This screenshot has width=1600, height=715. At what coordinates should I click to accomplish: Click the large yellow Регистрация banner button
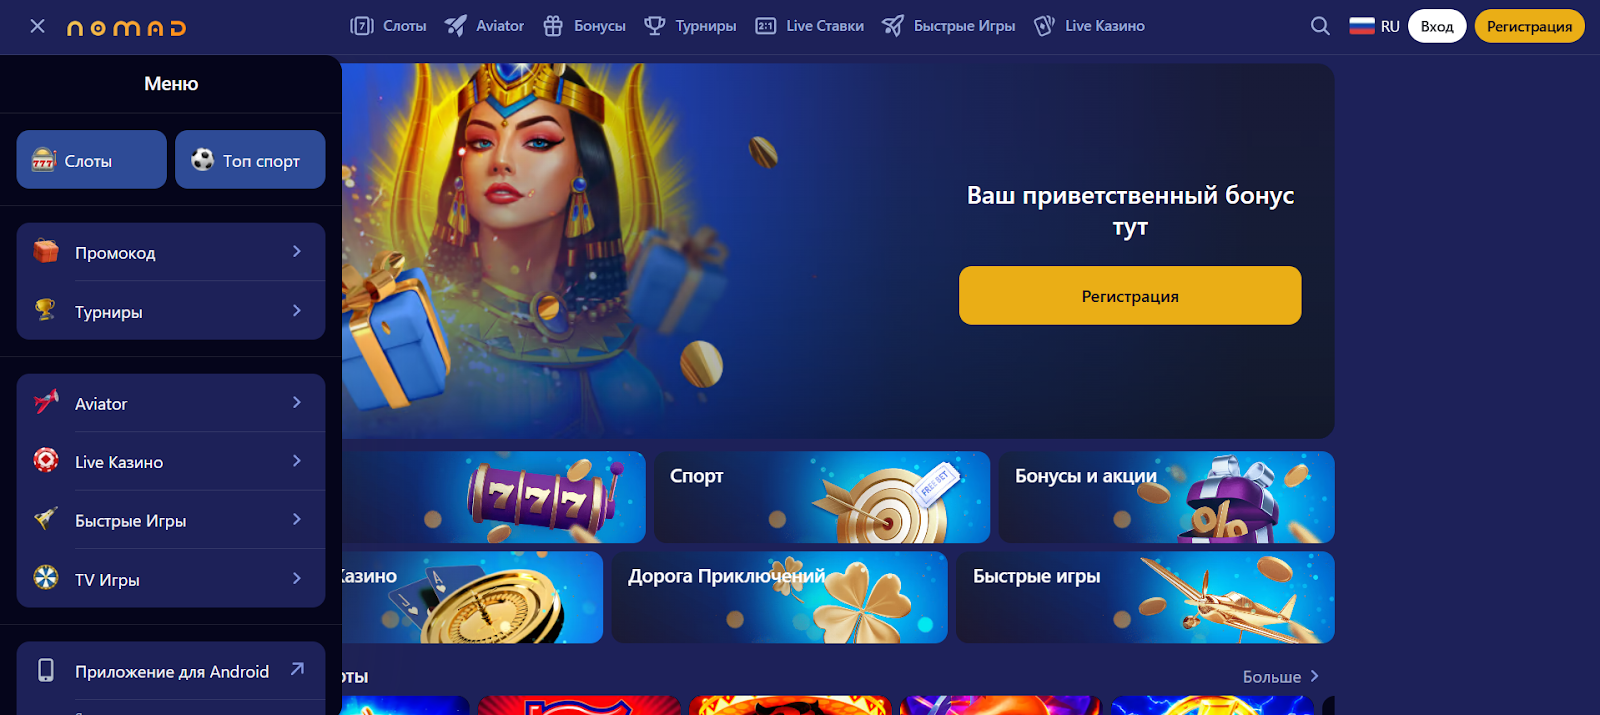(1130, 295)
